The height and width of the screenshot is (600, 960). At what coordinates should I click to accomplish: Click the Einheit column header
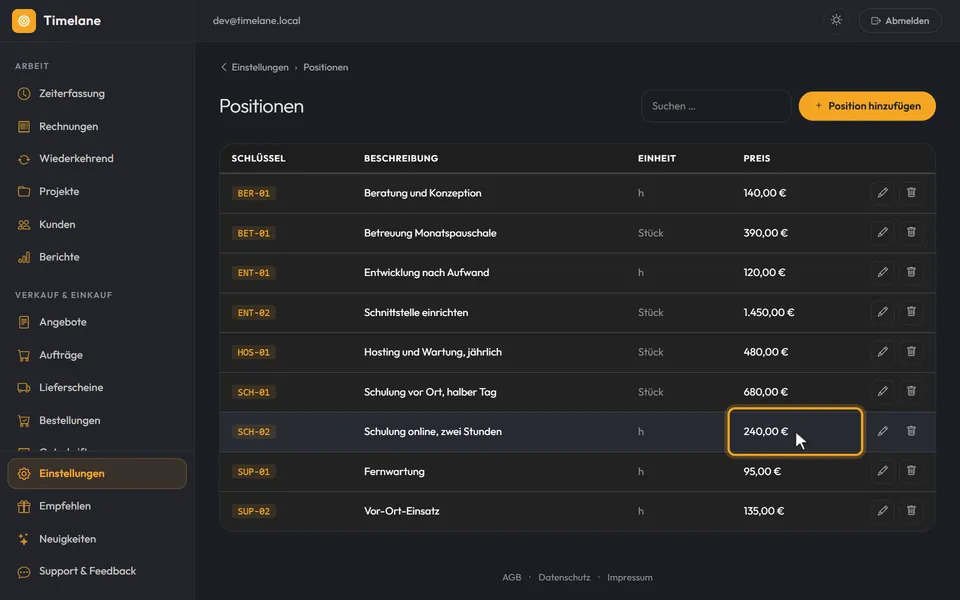[657, 159]
